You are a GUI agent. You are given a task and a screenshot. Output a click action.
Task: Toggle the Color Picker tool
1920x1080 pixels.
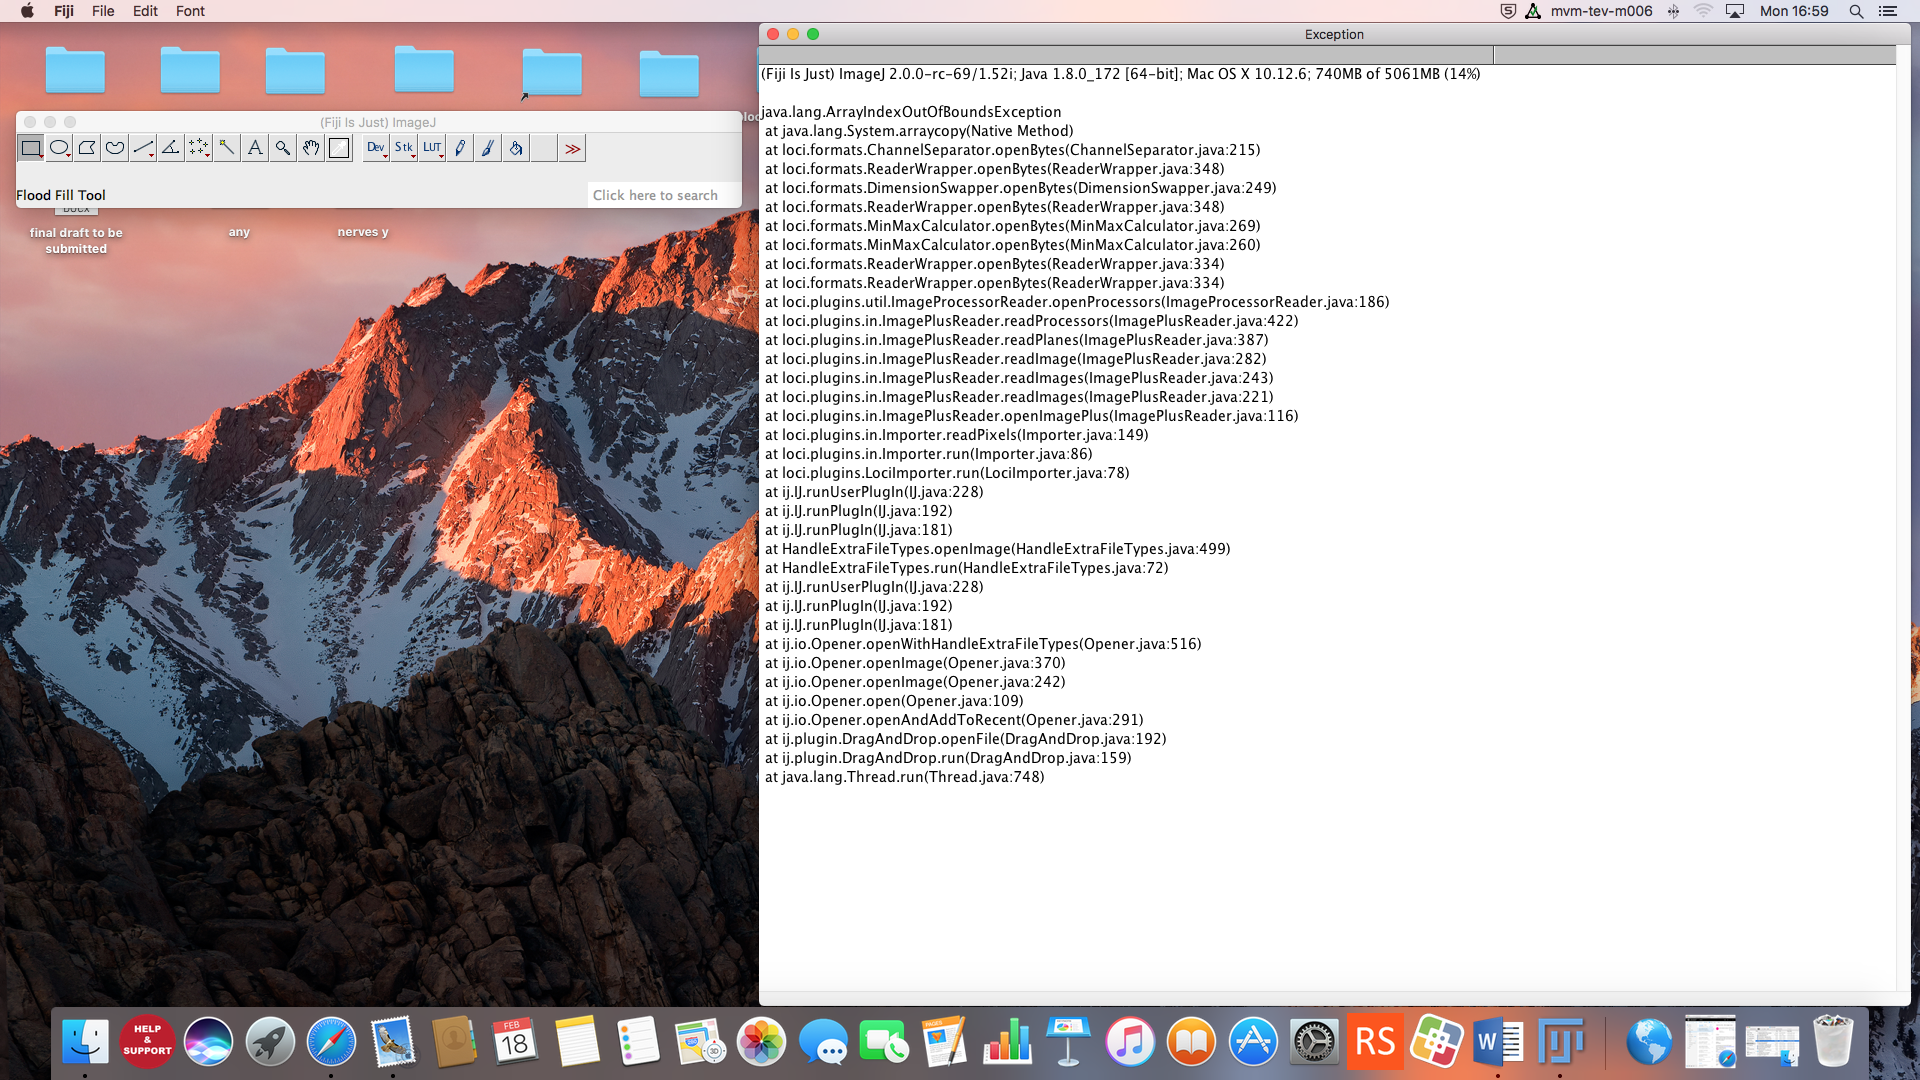click(x=339, y=148)
